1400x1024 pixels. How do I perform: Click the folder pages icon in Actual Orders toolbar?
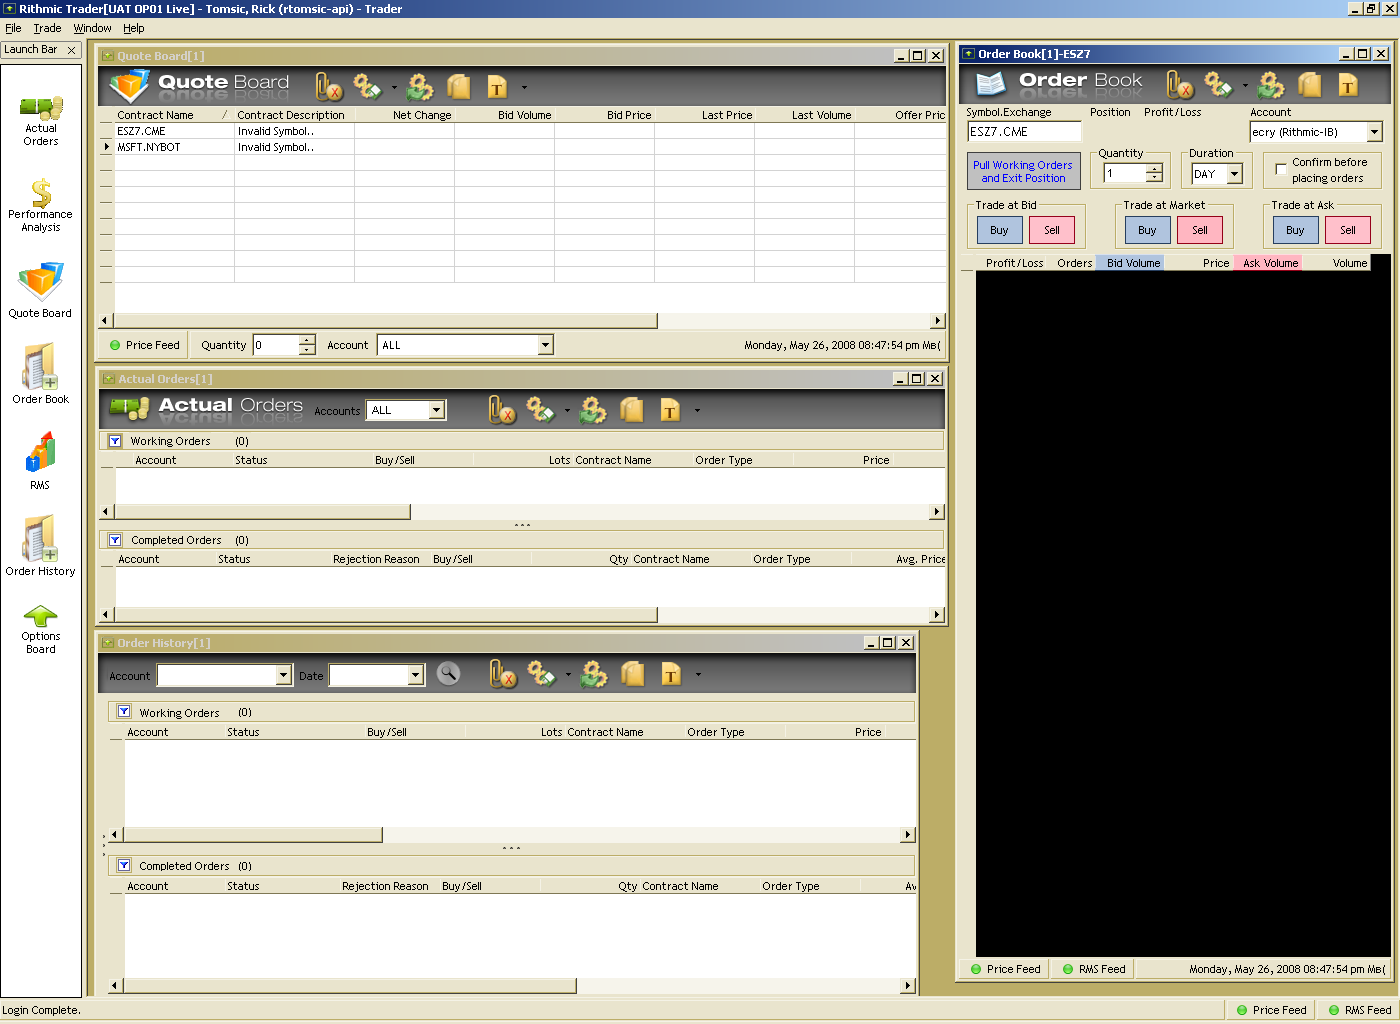click(632, 410)
